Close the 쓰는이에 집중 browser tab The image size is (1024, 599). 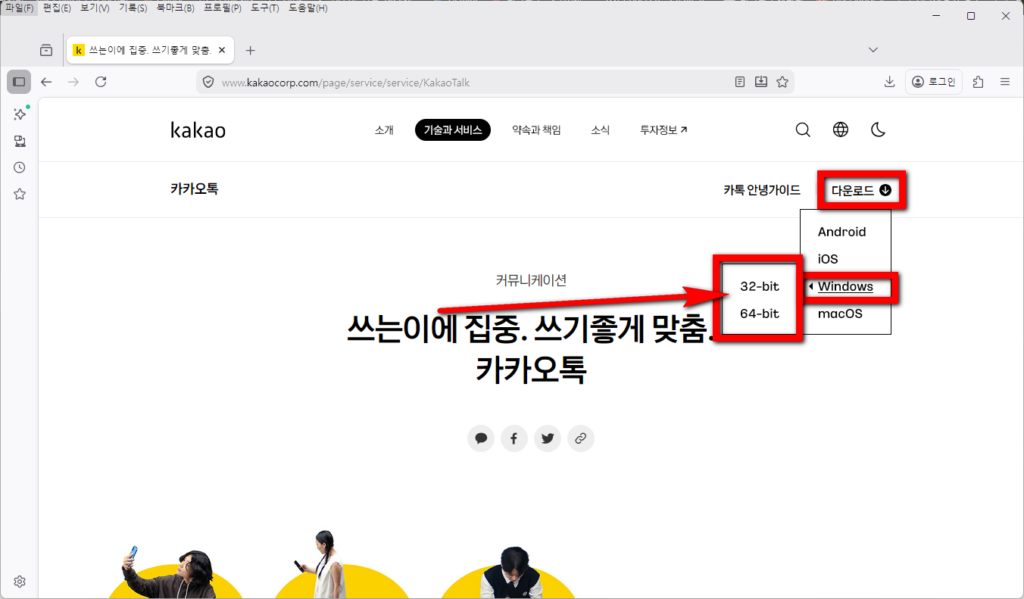[221, 50]
